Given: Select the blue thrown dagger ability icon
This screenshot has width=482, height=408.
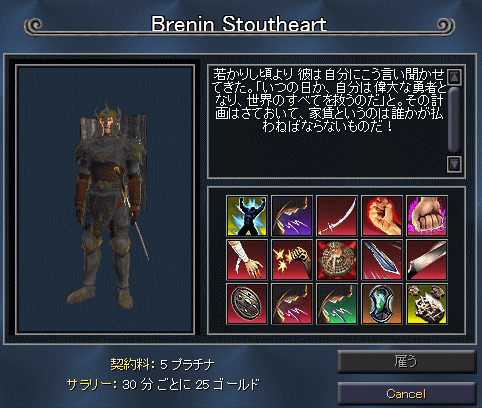Looking at the screenshot, I should 382,260.
